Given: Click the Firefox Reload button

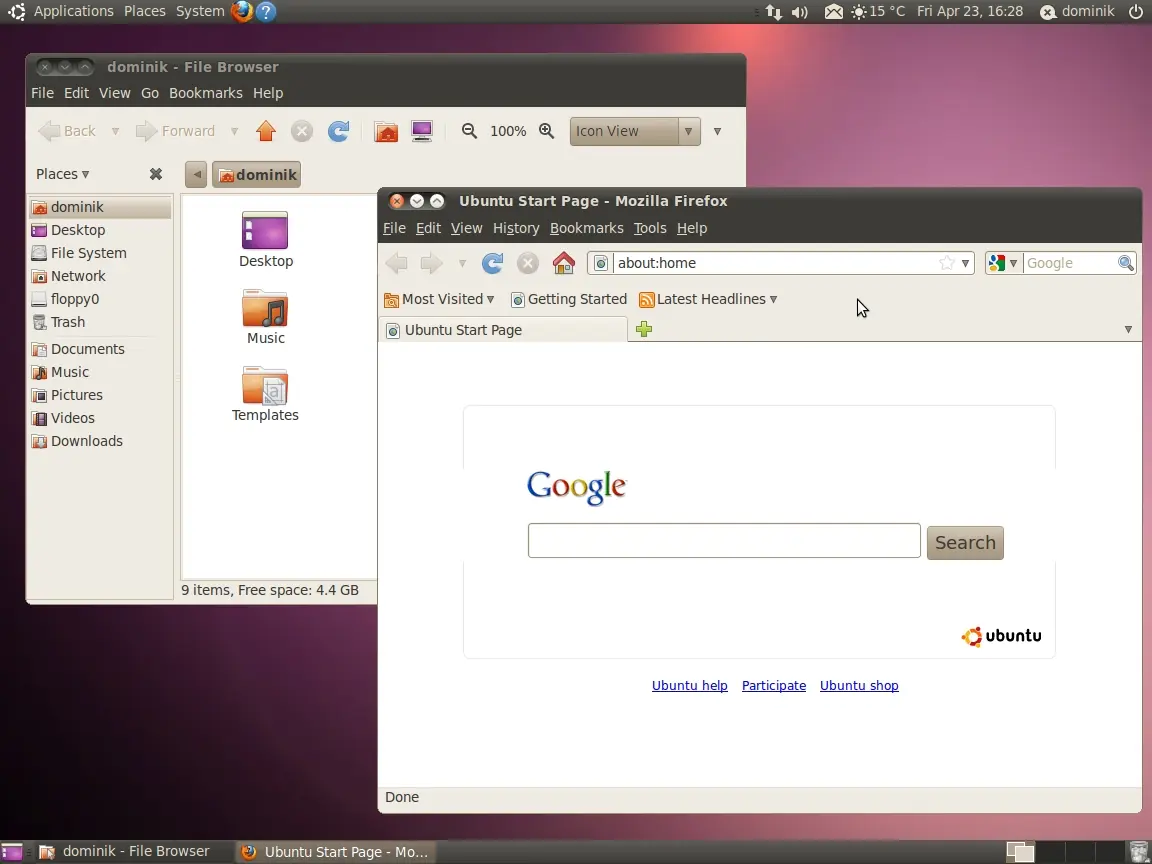Looking at the screenshot, I should (x=492, y=263).
